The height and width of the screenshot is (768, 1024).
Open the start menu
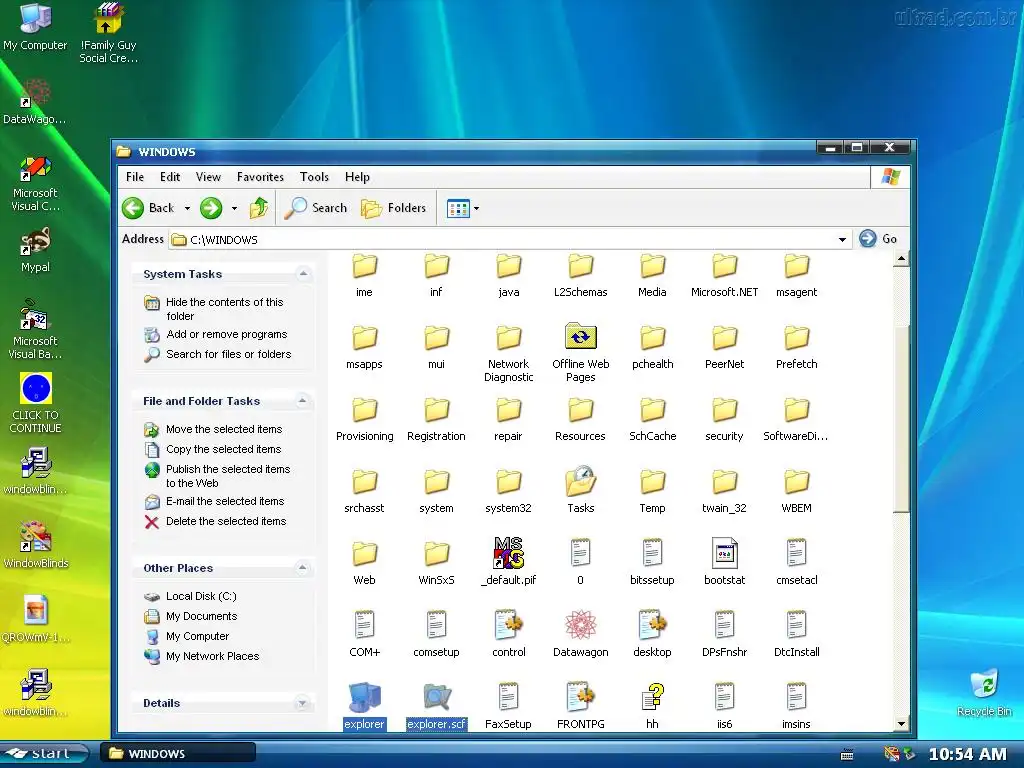pyautogui.click(x=44, y=754)
